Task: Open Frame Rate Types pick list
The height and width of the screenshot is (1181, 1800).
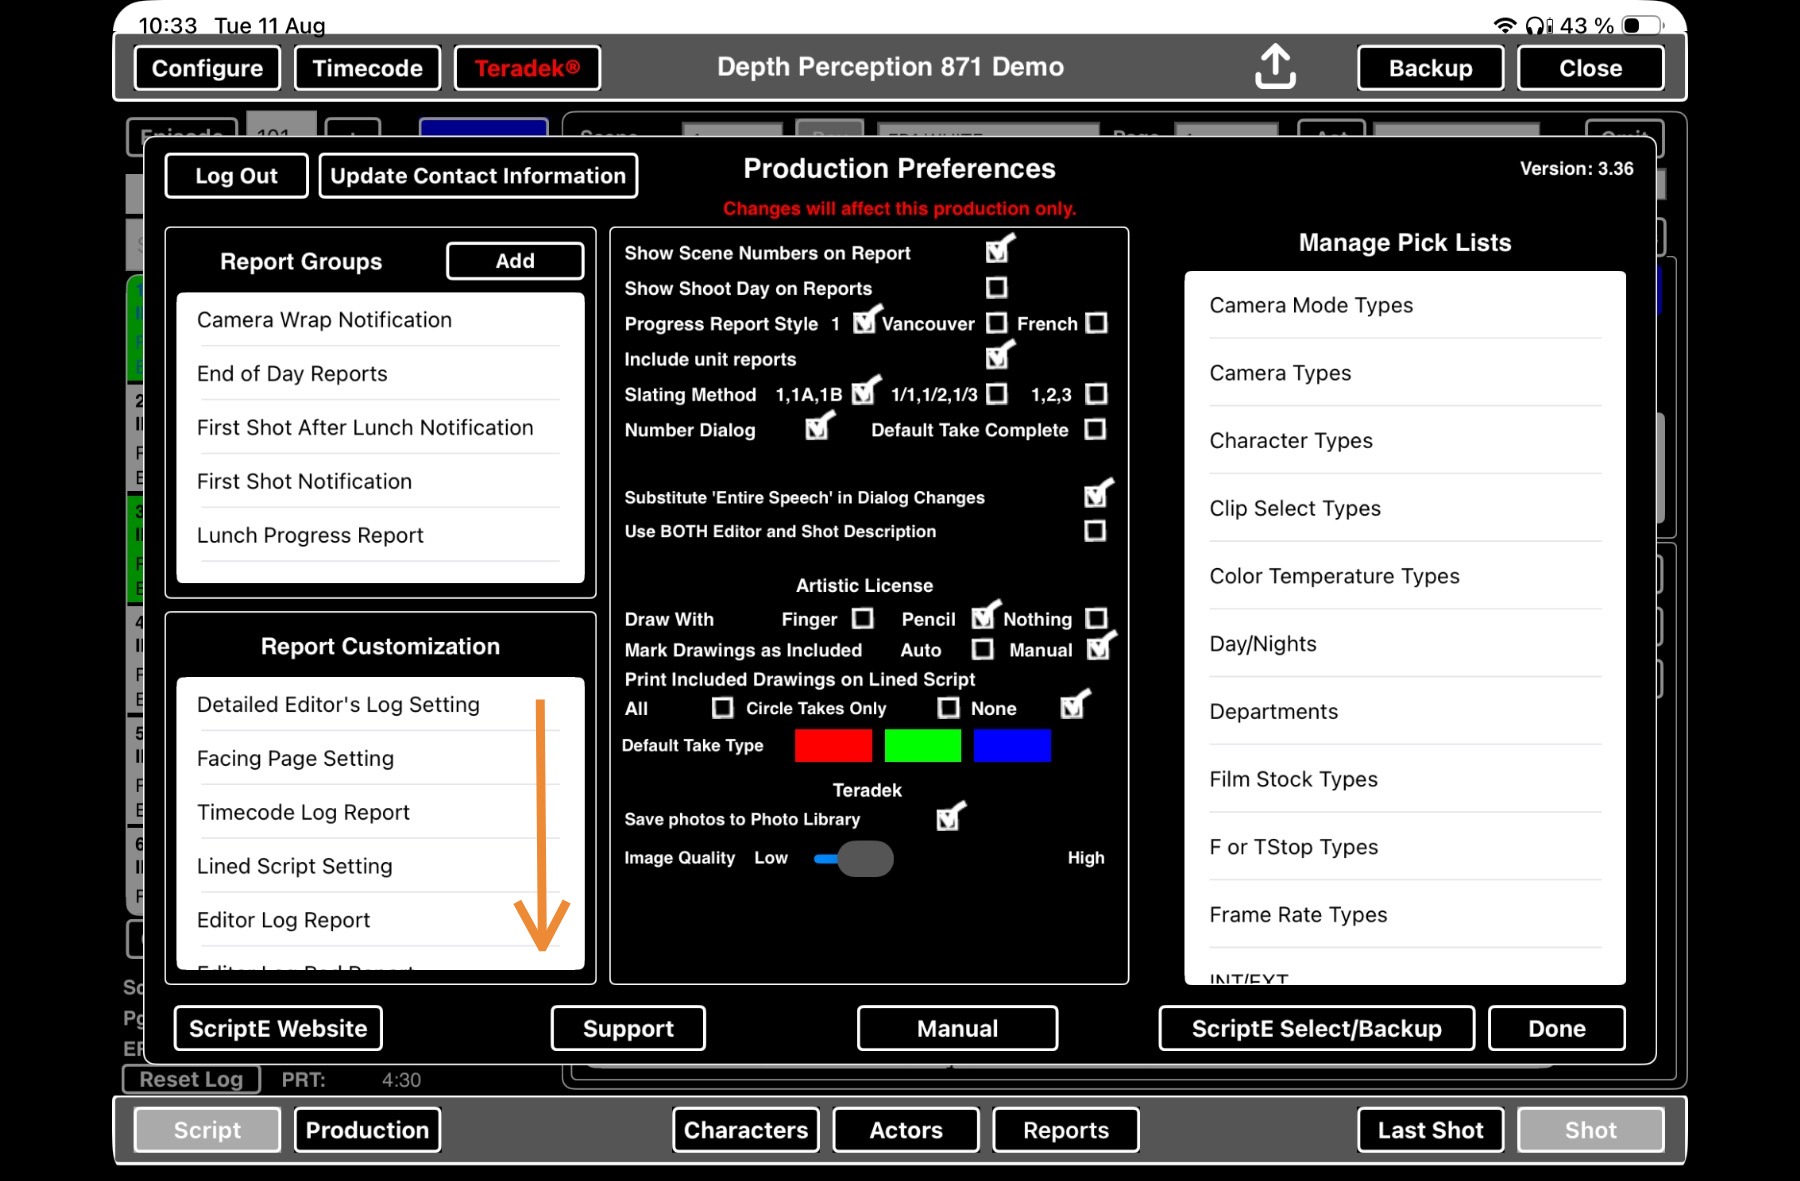Action: (1405, 915)
